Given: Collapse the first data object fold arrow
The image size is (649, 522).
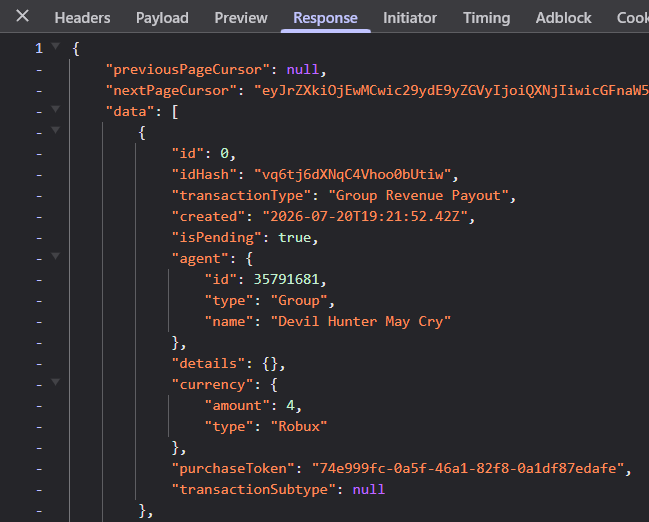Looking at the screenshot, I should click(55, 130).
